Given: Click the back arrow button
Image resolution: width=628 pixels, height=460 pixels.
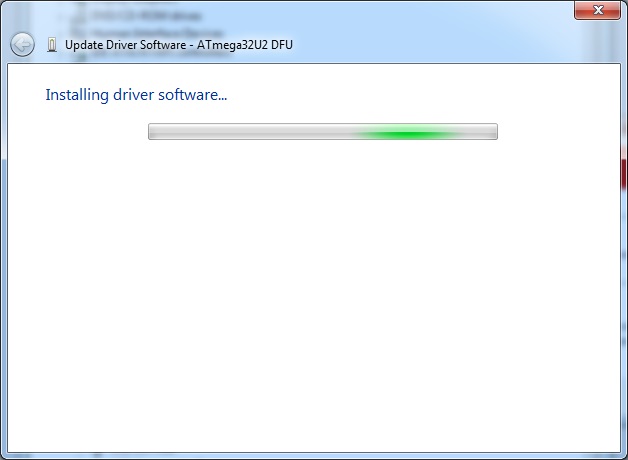Looking at the screenshot, I should pos(22,45).
